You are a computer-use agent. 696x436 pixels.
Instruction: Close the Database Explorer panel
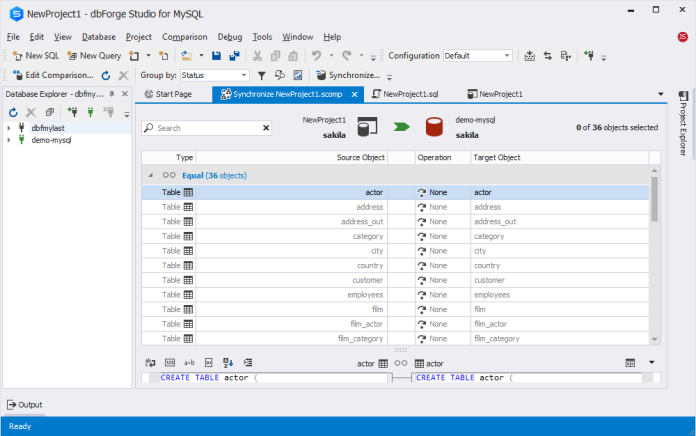pos(125,94)
